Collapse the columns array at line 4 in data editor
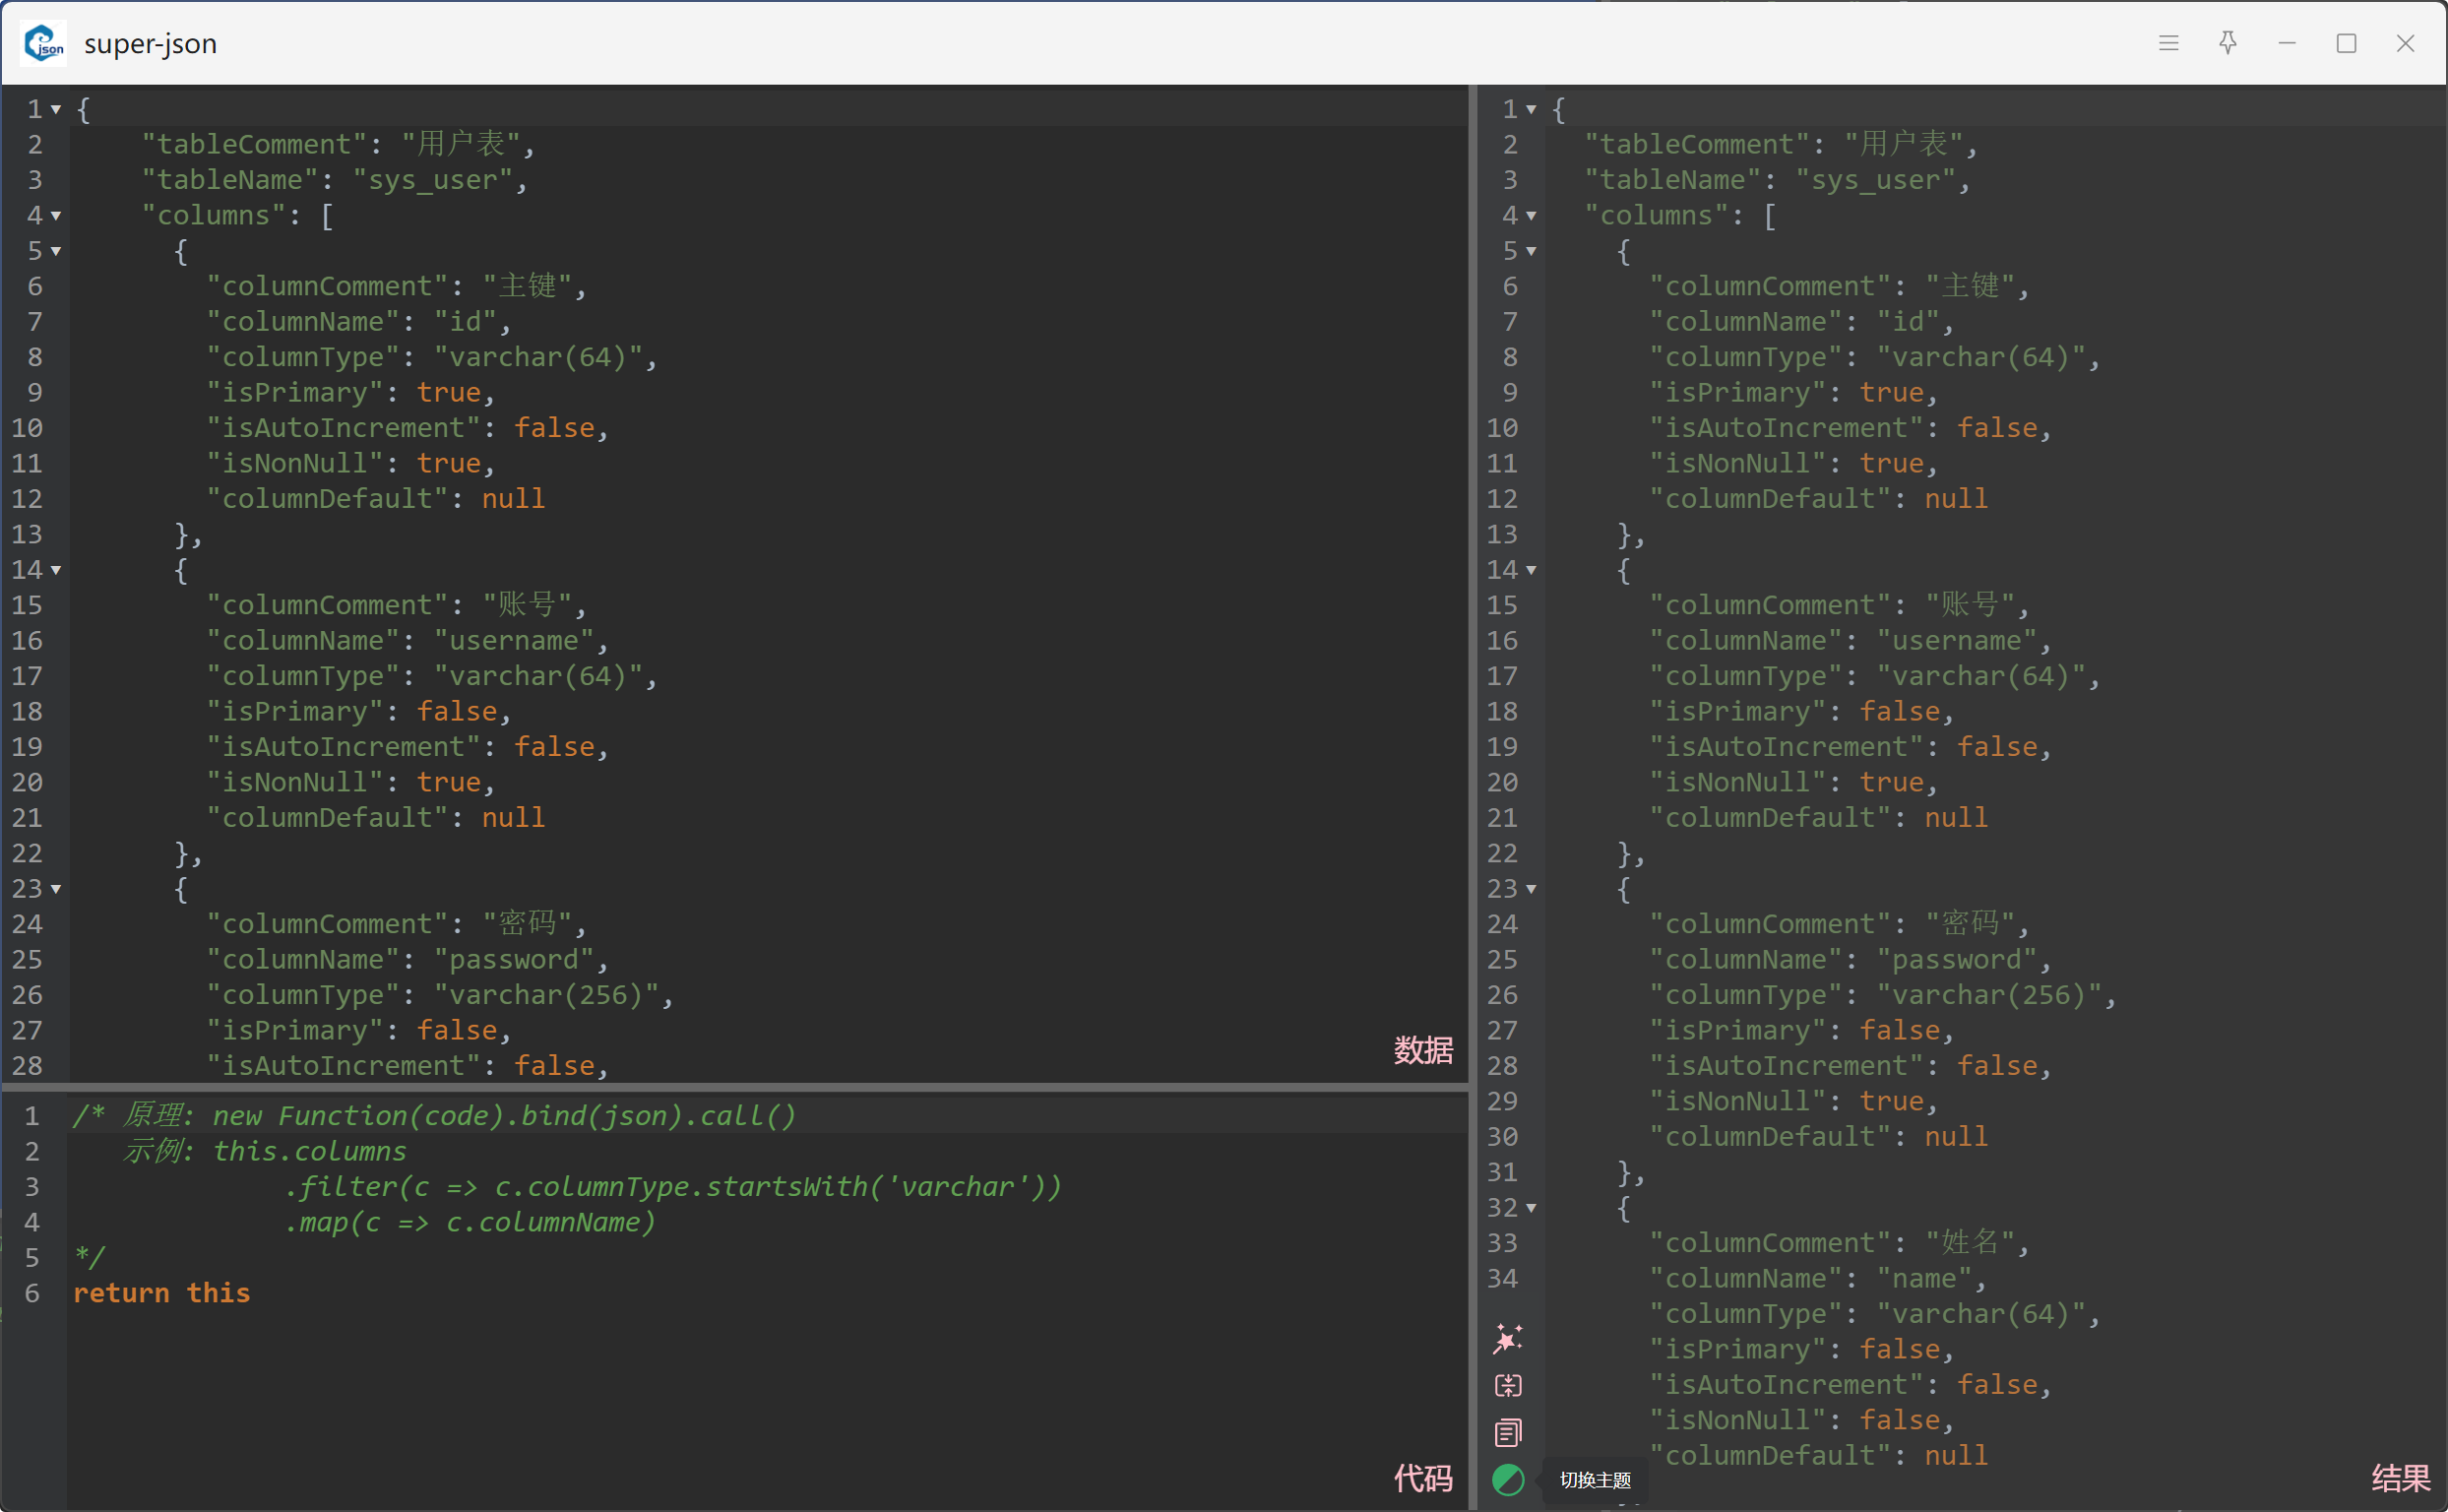2448x1512 pixels. [x=56, y=215]
